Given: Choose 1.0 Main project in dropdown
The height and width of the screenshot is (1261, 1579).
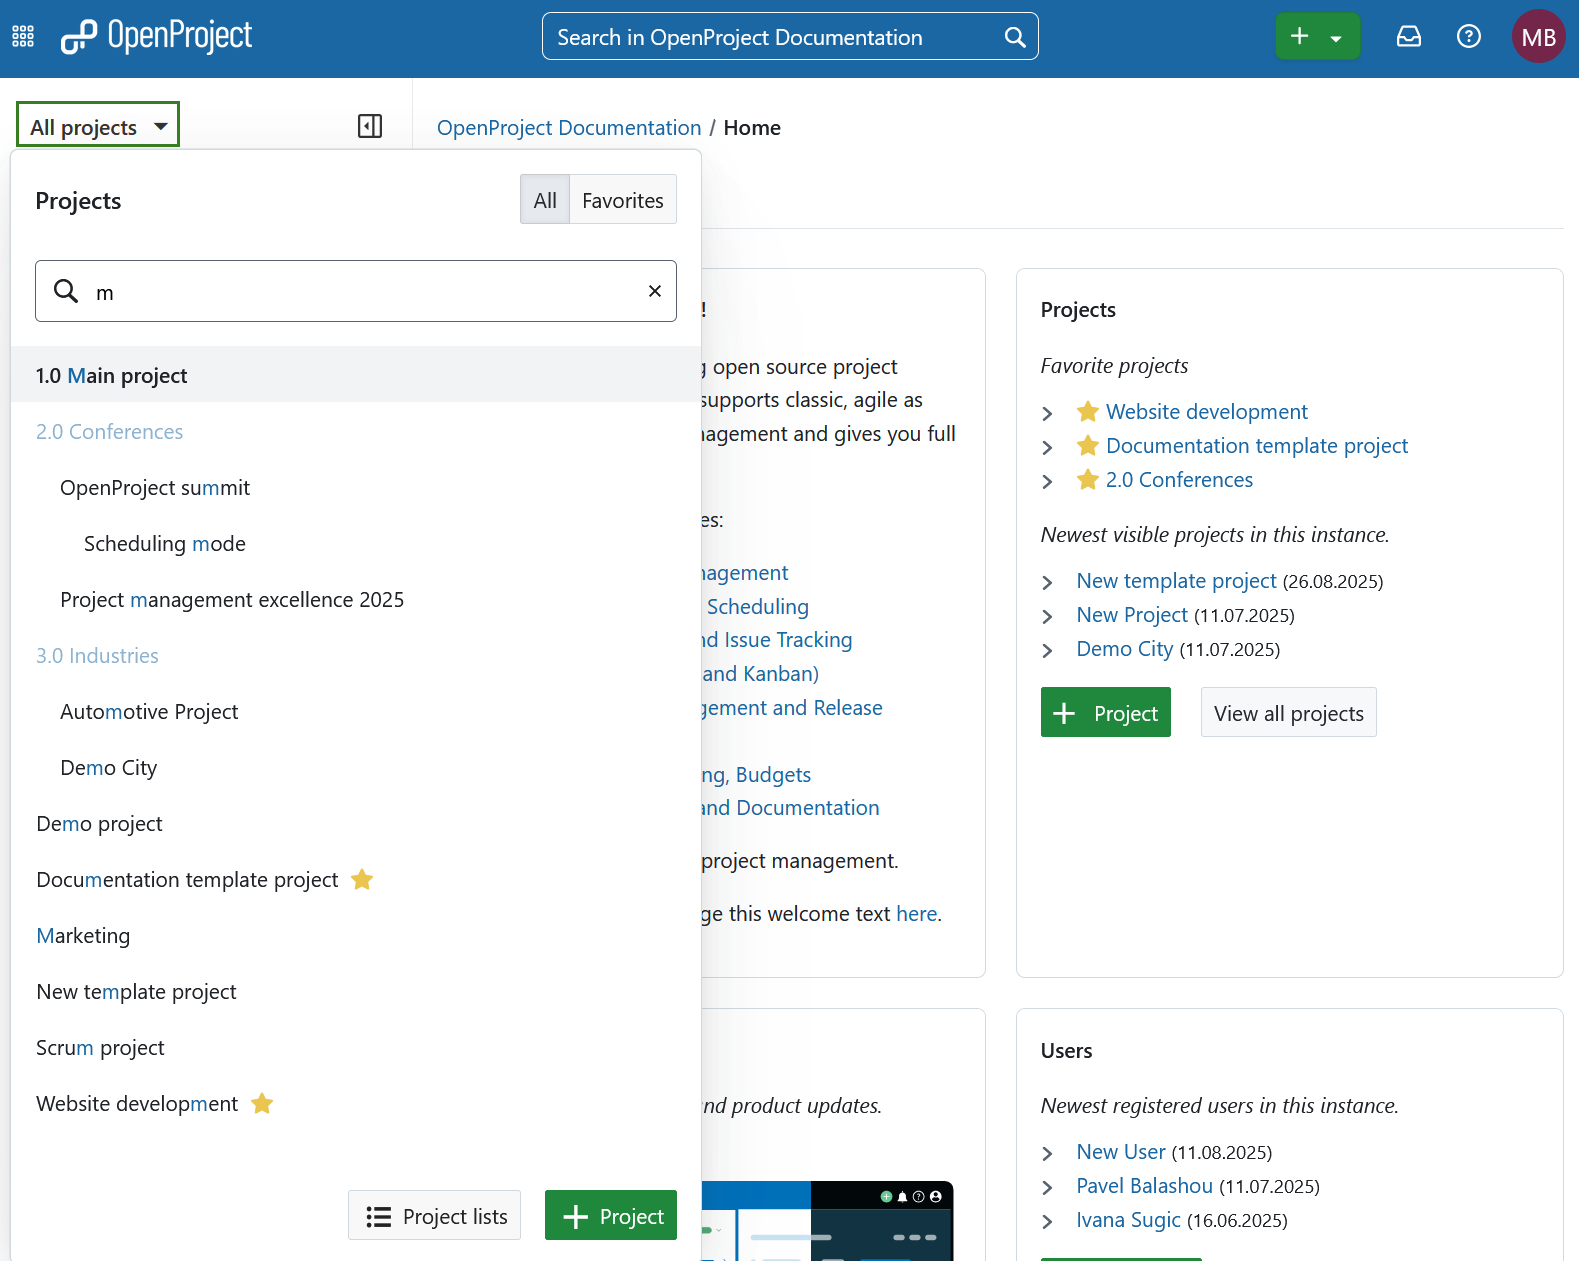Looking at the screenshot, I should pos(112,375).
